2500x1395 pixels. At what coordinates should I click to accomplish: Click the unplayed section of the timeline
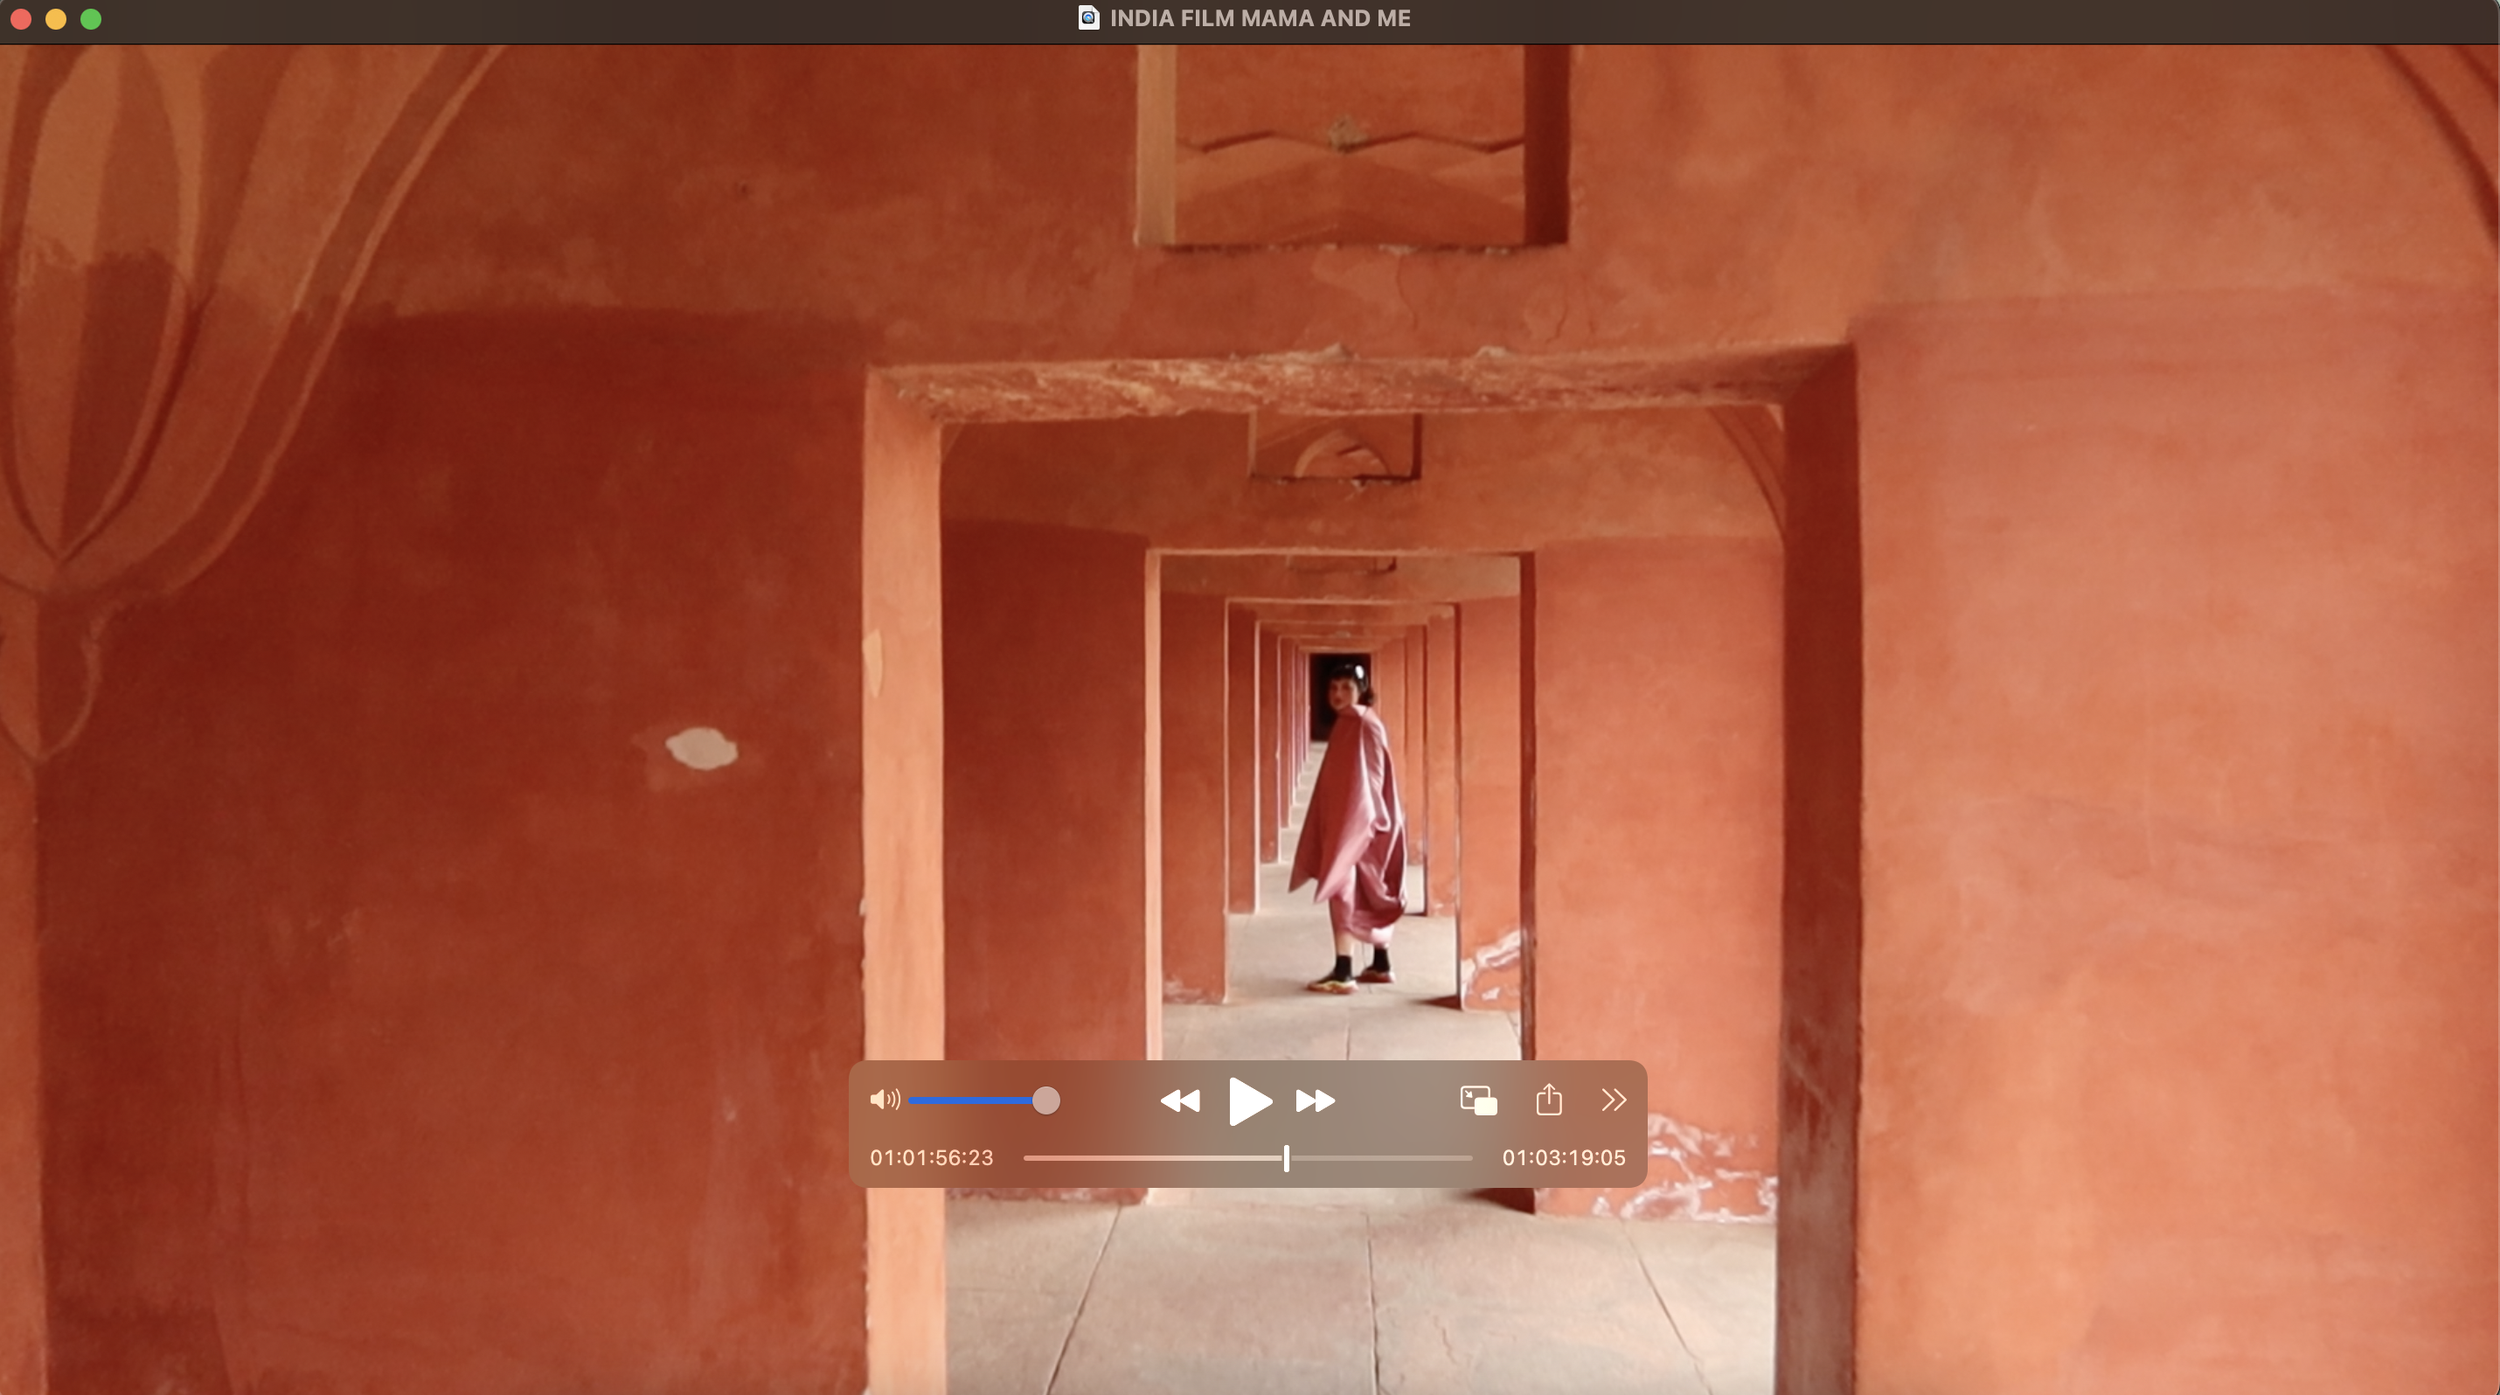coord(1380,1158)
